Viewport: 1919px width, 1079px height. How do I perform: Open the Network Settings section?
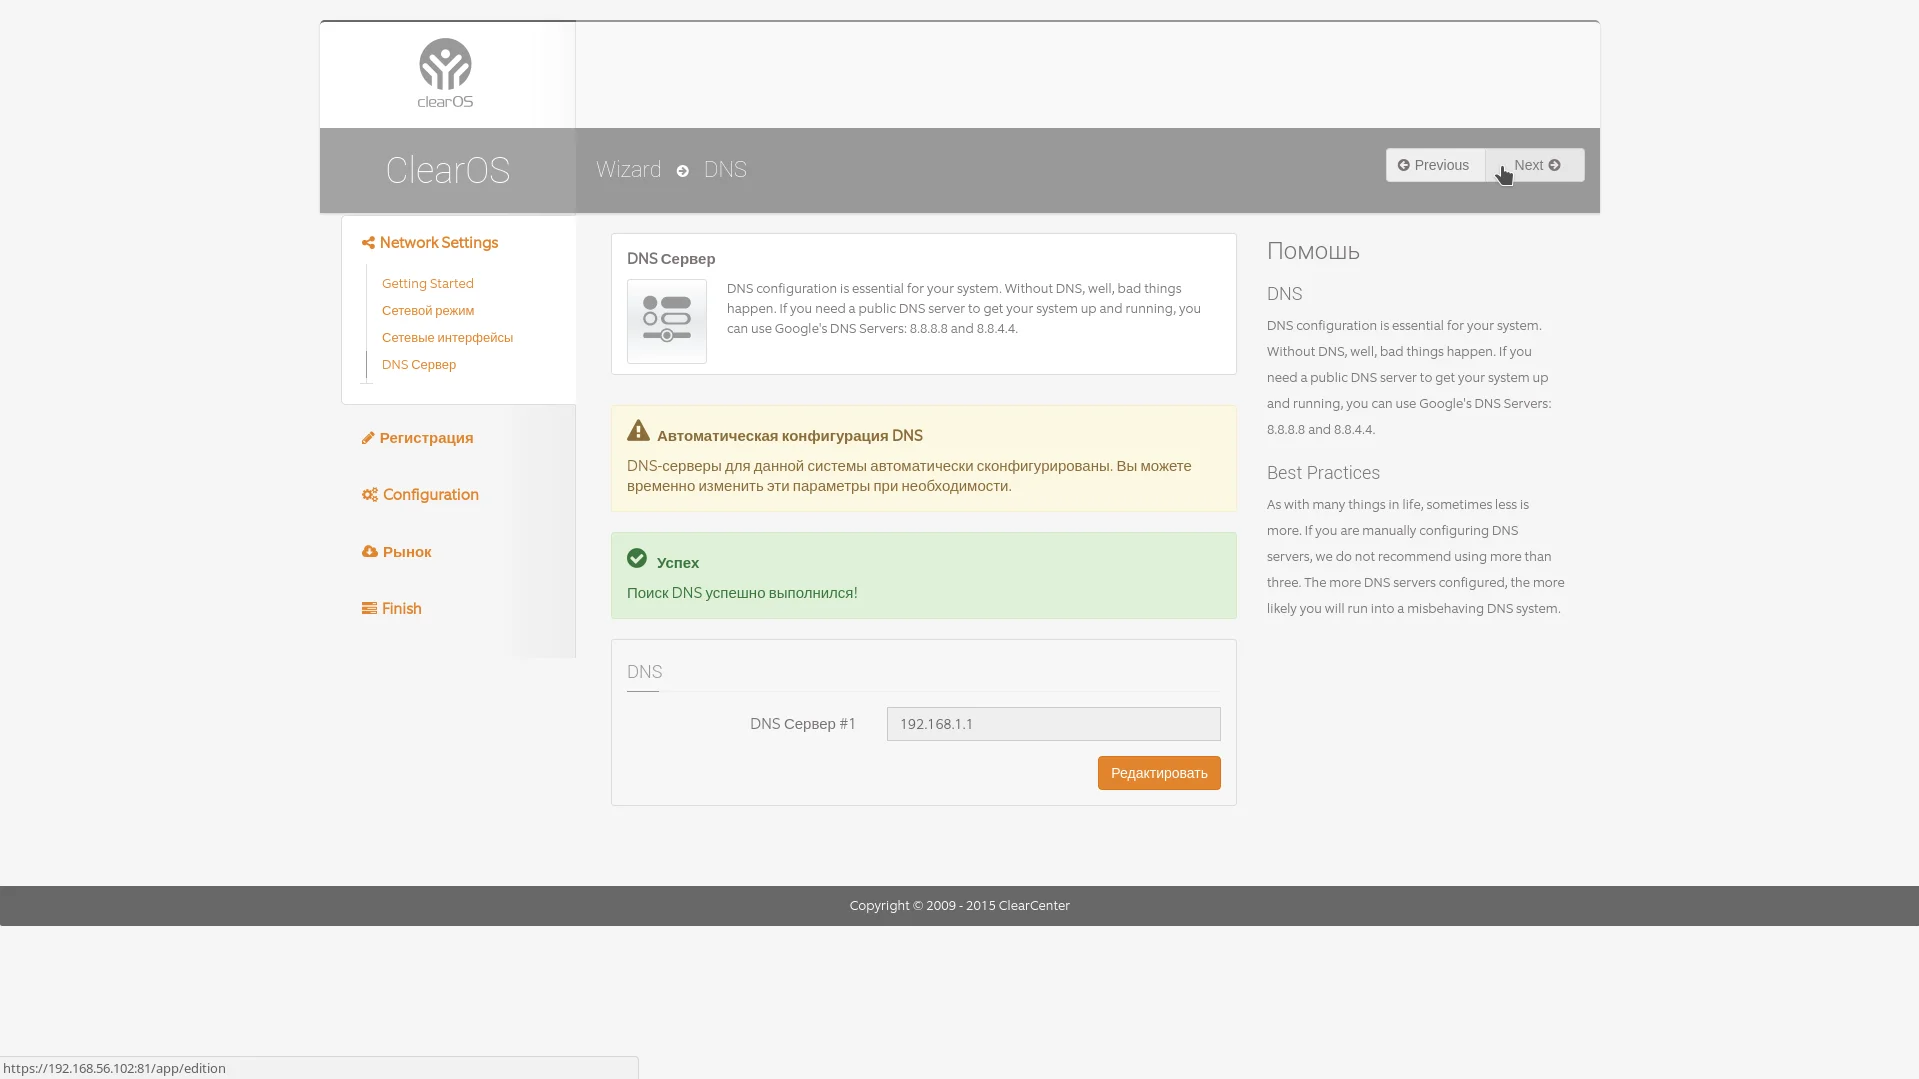tap(430, 243)
